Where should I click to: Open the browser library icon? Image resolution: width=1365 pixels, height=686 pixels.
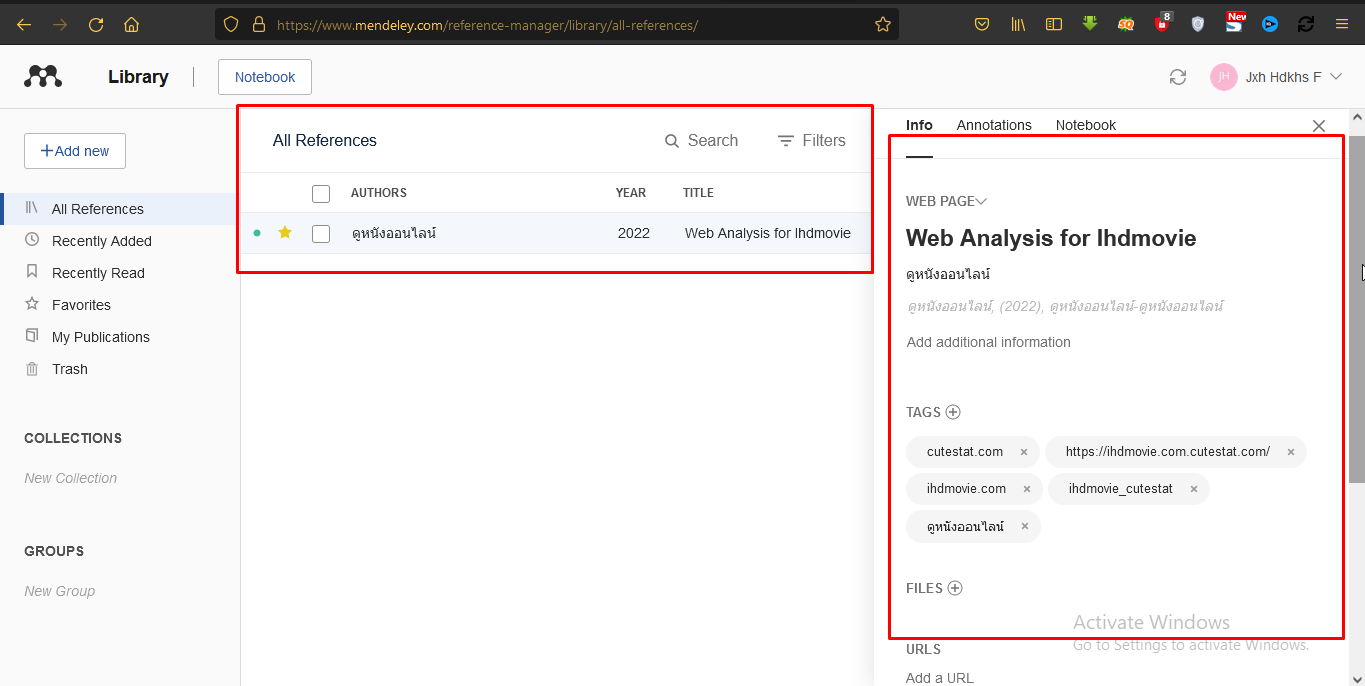[1018, 24]
